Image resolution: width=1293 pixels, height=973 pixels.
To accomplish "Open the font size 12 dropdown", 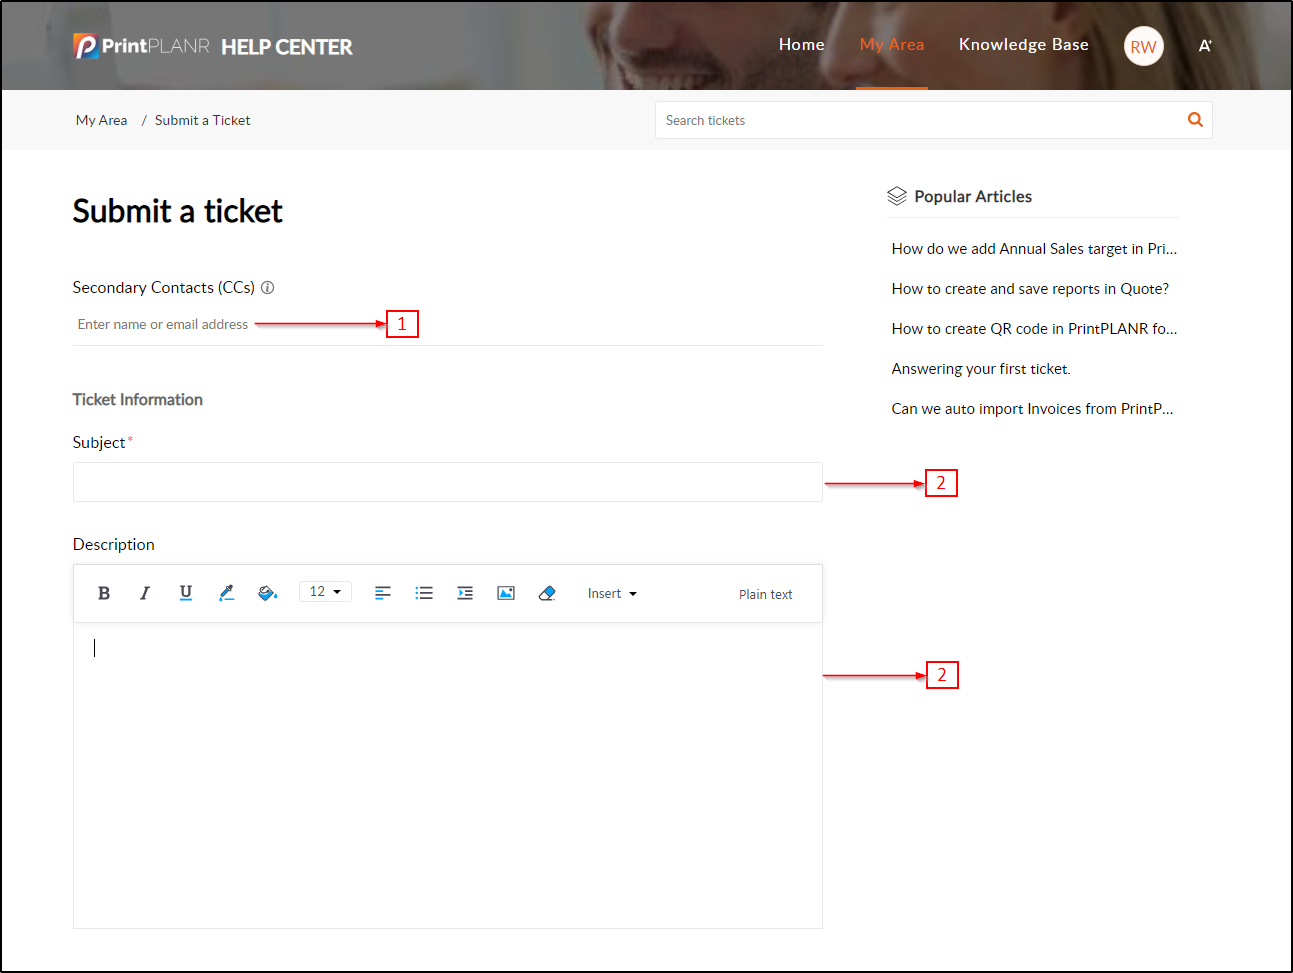I will [x=325, y=592].
